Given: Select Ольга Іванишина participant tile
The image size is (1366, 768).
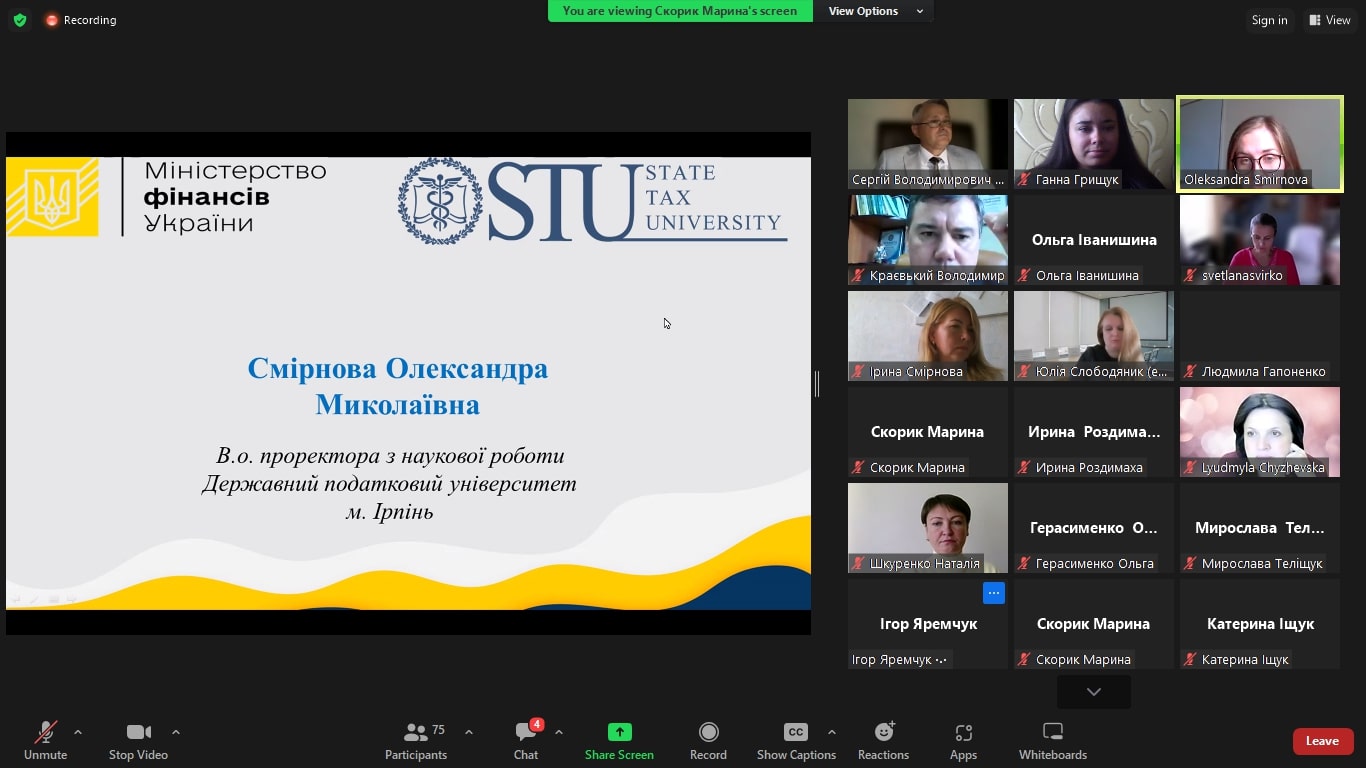Looking at the screenshot, I should click(1094, 240).
